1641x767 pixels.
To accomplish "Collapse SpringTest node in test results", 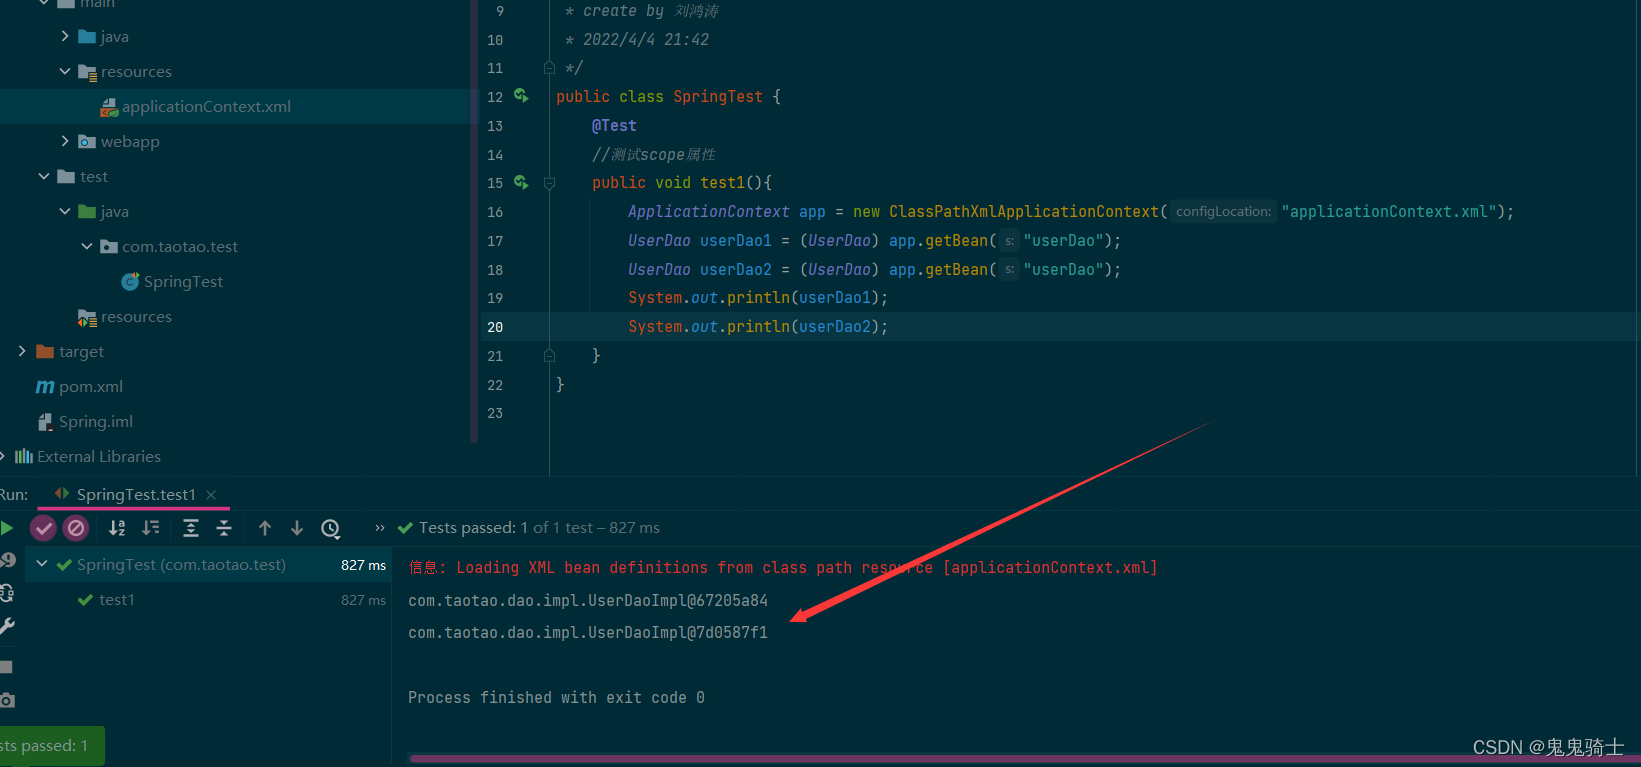I will pyautogui.click(x=42, y=564).
